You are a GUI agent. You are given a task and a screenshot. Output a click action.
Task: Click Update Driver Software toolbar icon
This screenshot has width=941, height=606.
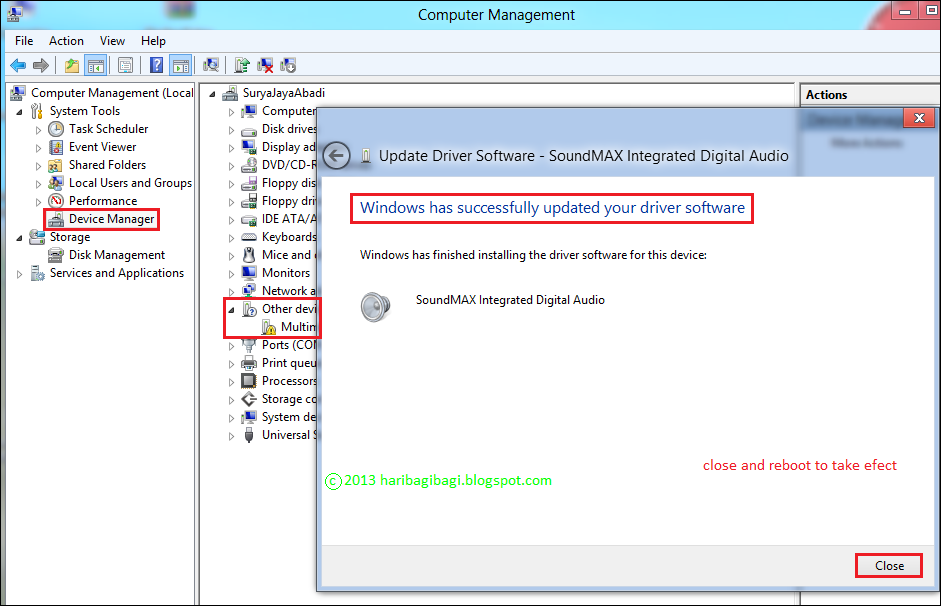(242, 65)
